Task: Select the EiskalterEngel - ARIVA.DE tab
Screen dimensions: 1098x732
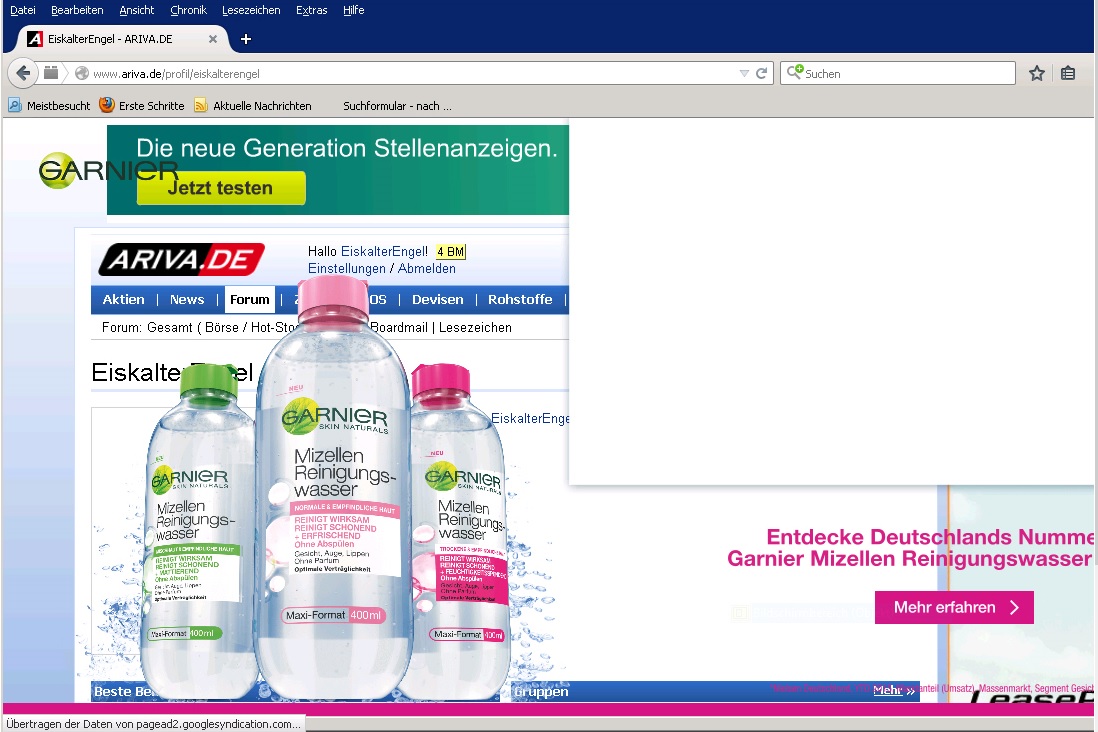Action: [122, 39]
